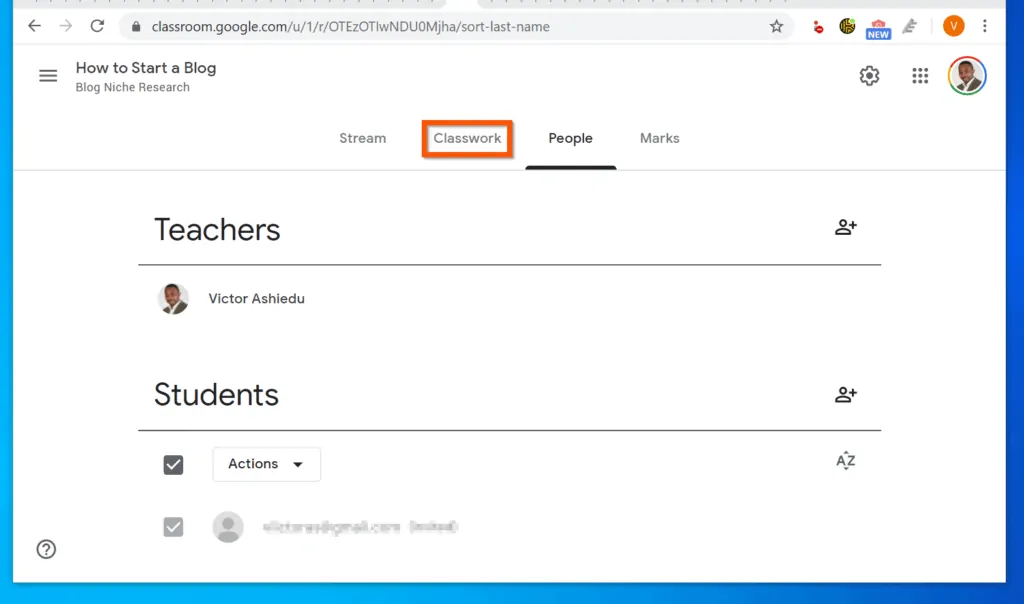This screenshot has width=1024, height=604.
Task: Open the Invite teachers icon
Action: [x=845, y=227]
